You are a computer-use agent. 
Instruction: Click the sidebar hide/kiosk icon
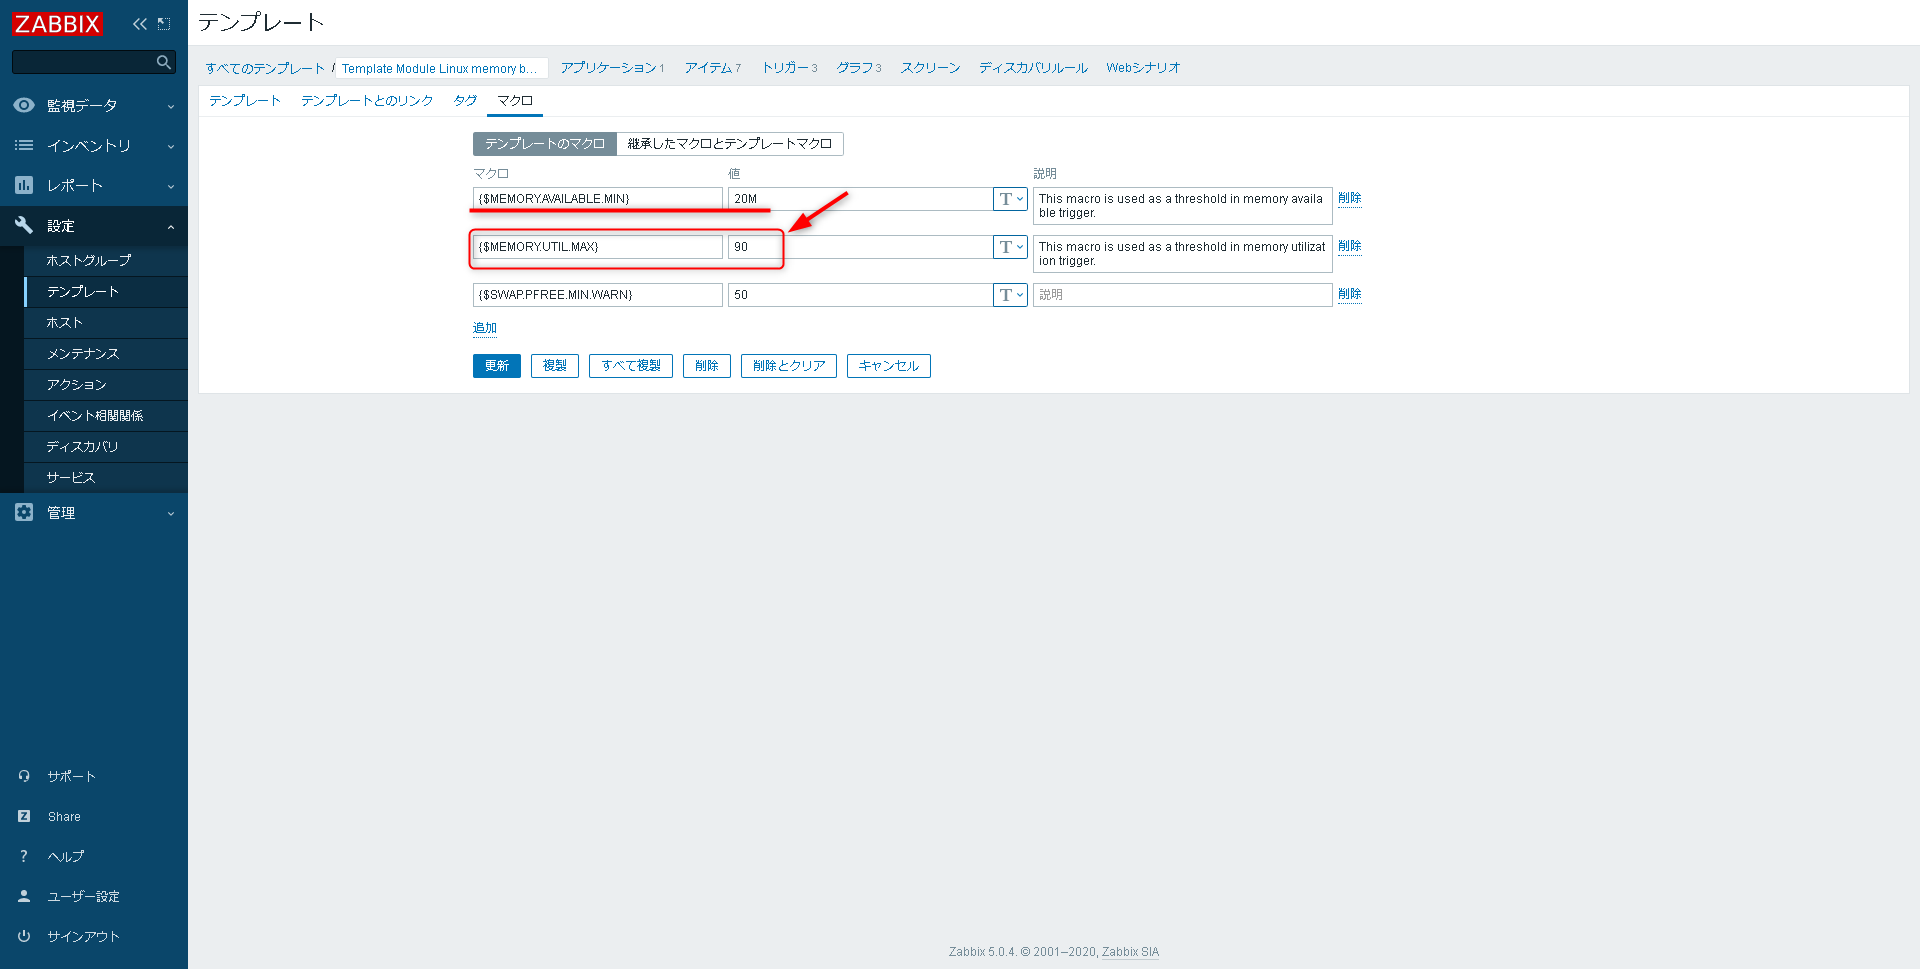[x=164, y=24]
